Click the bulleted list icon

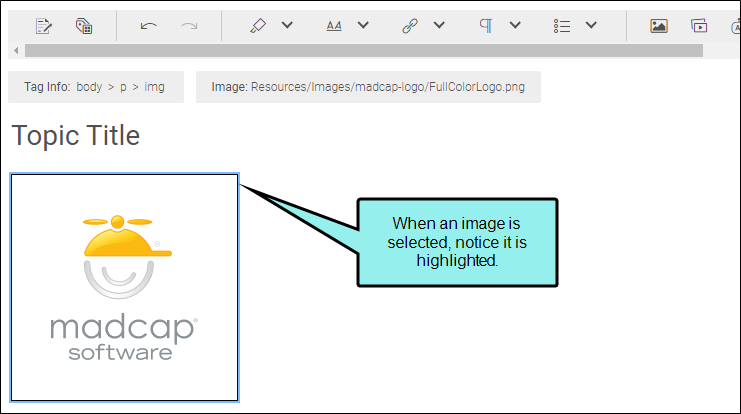pyautogui.click(x=562, y=26)
